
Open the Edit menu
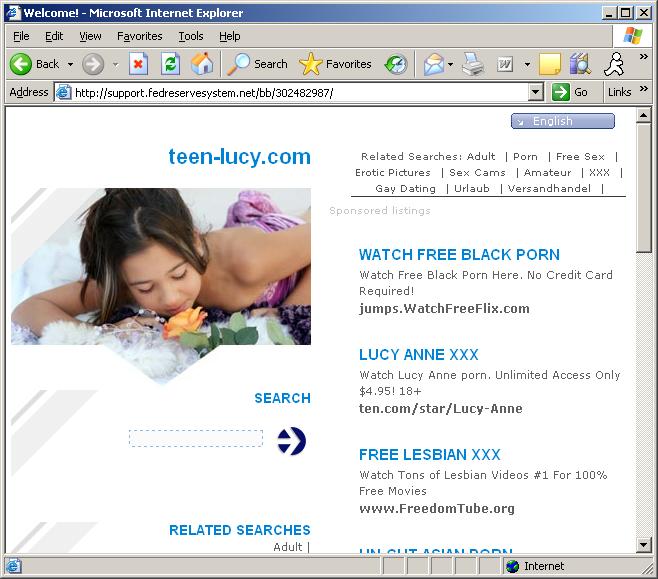click(x=54, y=37)
